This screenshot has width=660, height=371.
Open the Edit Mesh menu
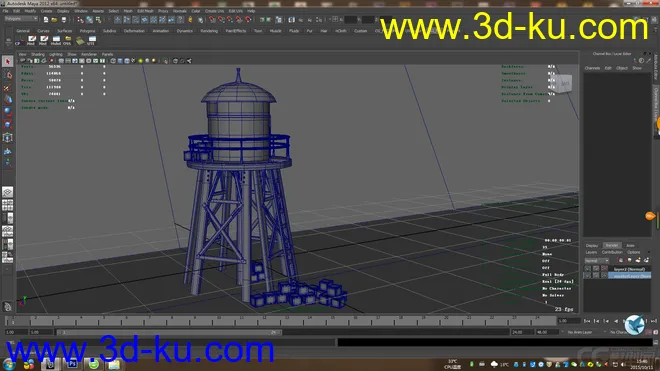[145, 11]
